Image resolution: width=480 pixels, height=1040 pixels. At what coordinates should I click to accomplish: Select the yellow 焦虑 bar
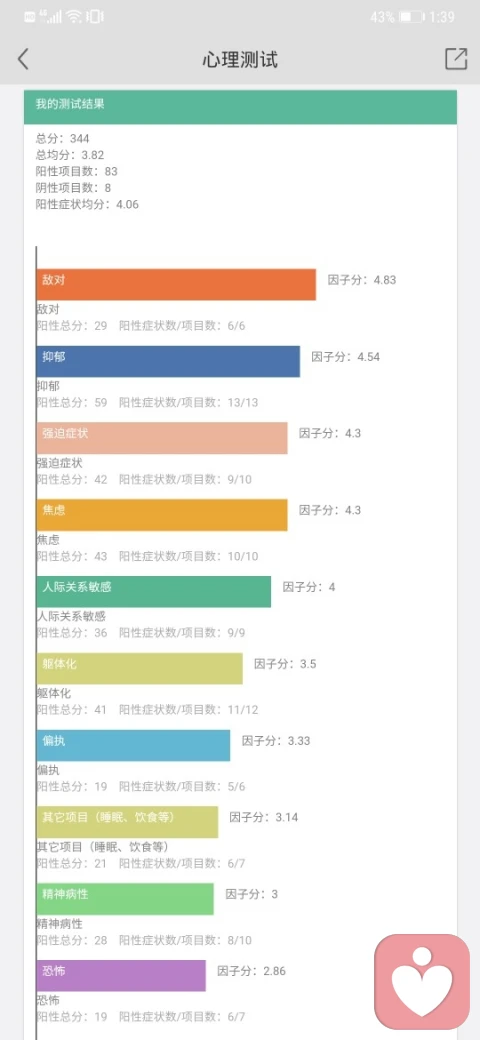[162, 515]
